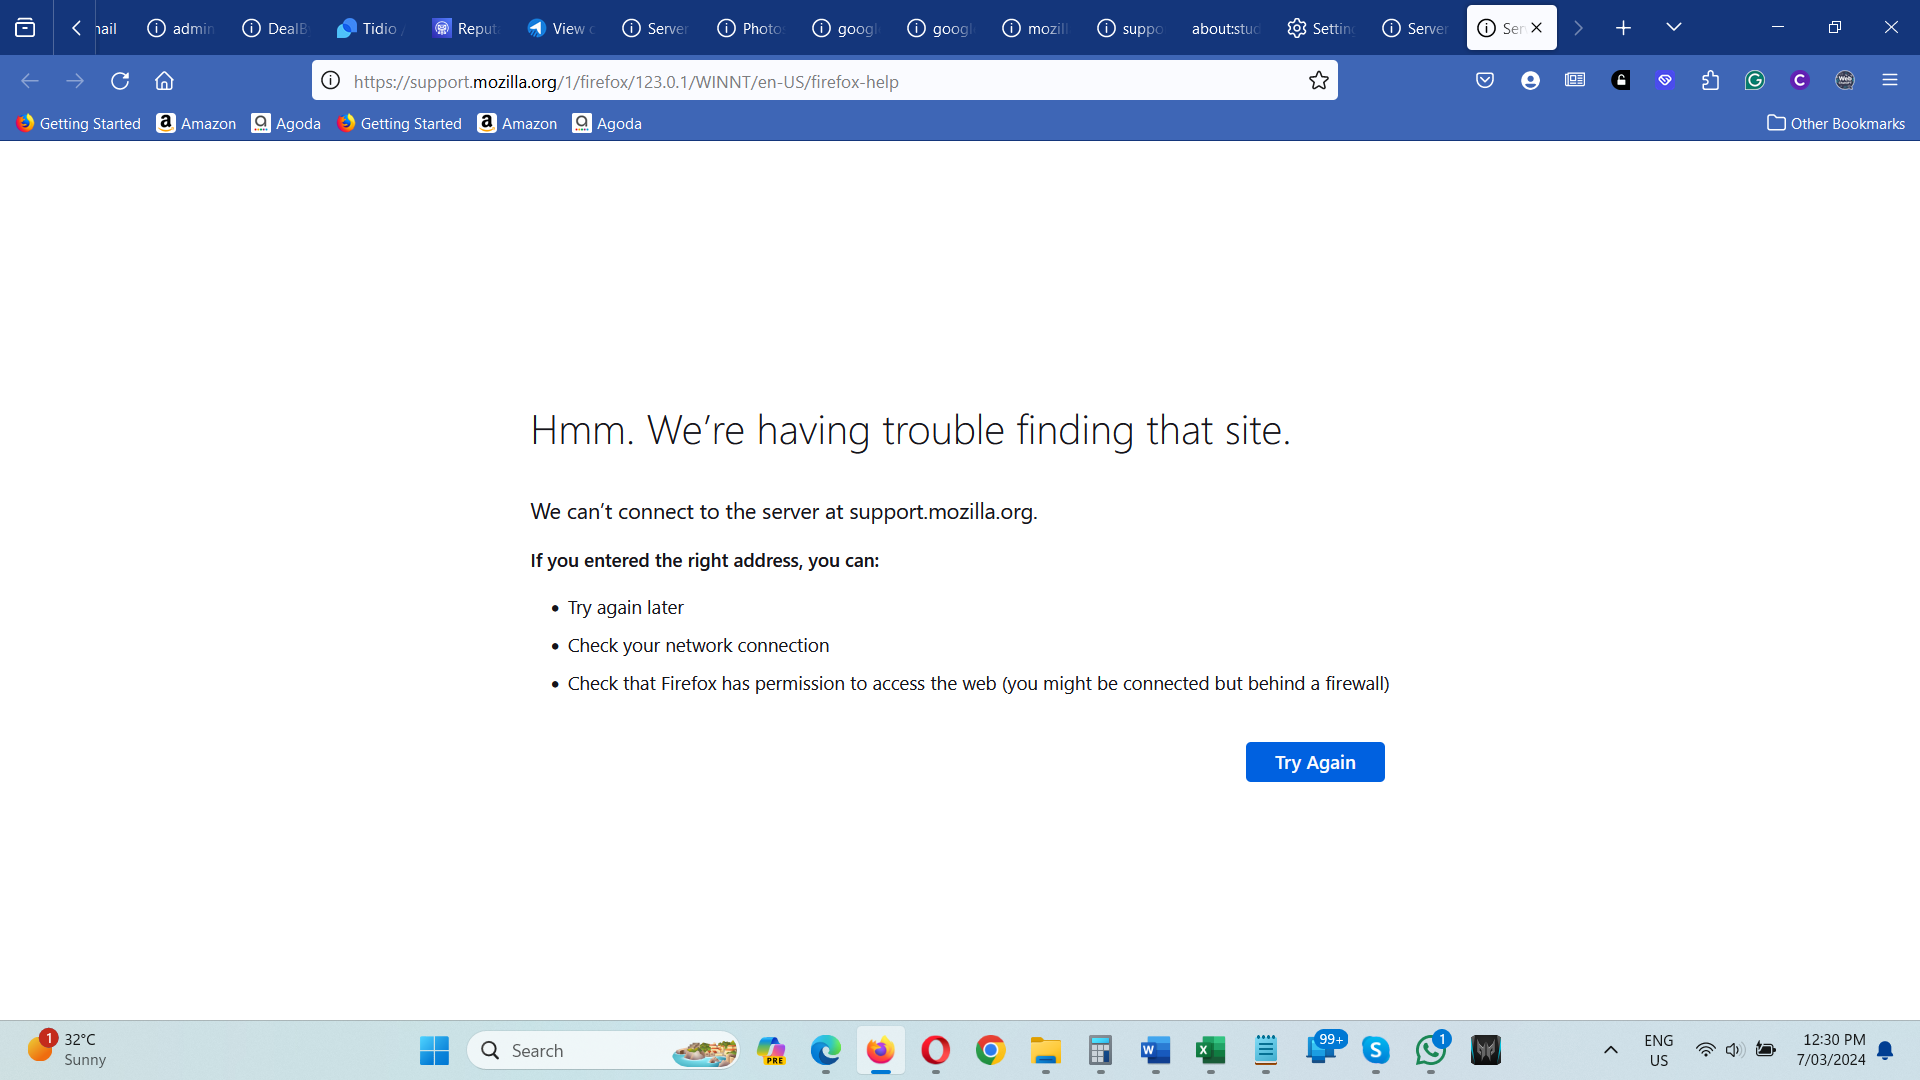
Task: Open the application hamburger menu
Action: (x=1889, y=80)
